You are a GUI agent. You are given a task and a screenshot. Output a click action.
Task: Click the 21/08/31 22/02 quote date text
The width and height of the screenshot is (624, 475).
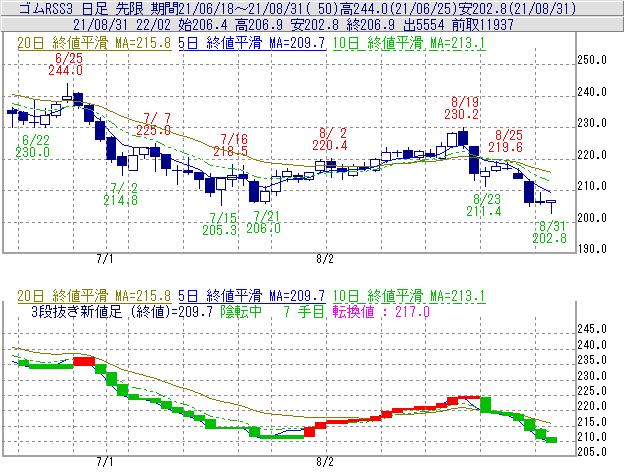tap(122, 25)
